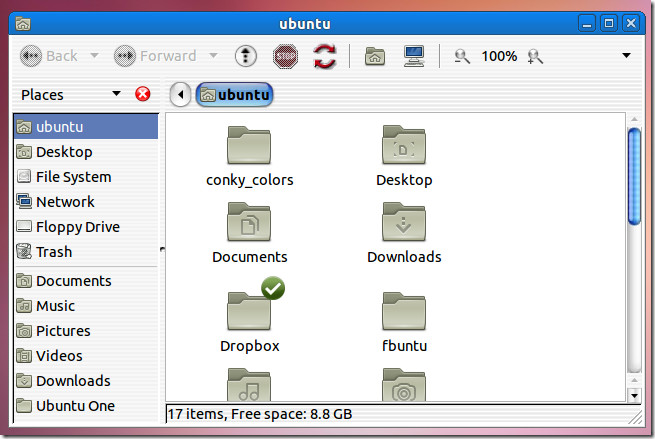655x439 pixels.
Task: Maximize the ubuntu window
Action: (x=609, y=23)
